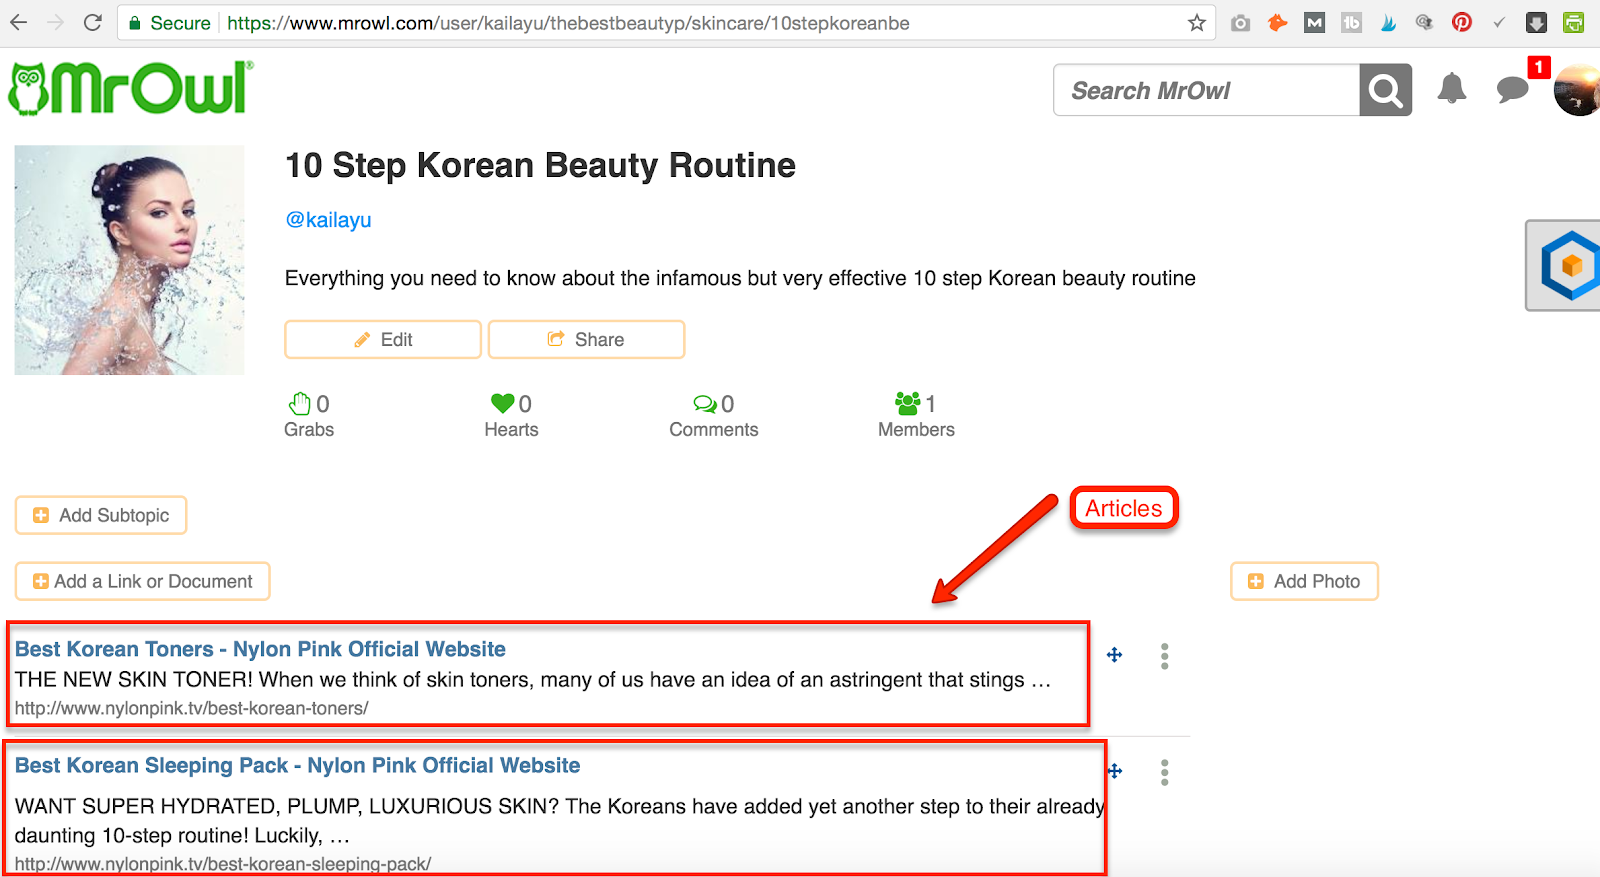This screenshot has width=1600, height=877.
Task: Click the topic cover photo
Action: point(129,260)
